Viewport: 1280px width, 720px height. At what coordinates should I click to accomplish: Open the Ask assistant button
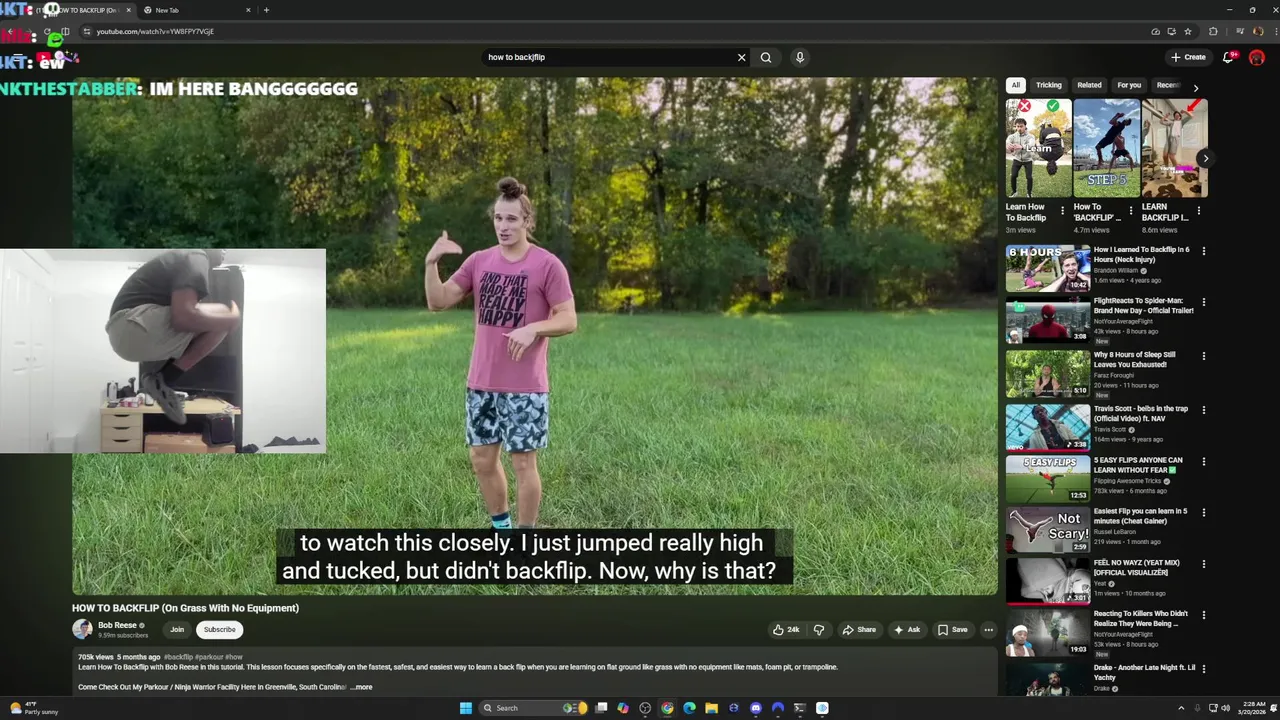click(x=907, y=630)
